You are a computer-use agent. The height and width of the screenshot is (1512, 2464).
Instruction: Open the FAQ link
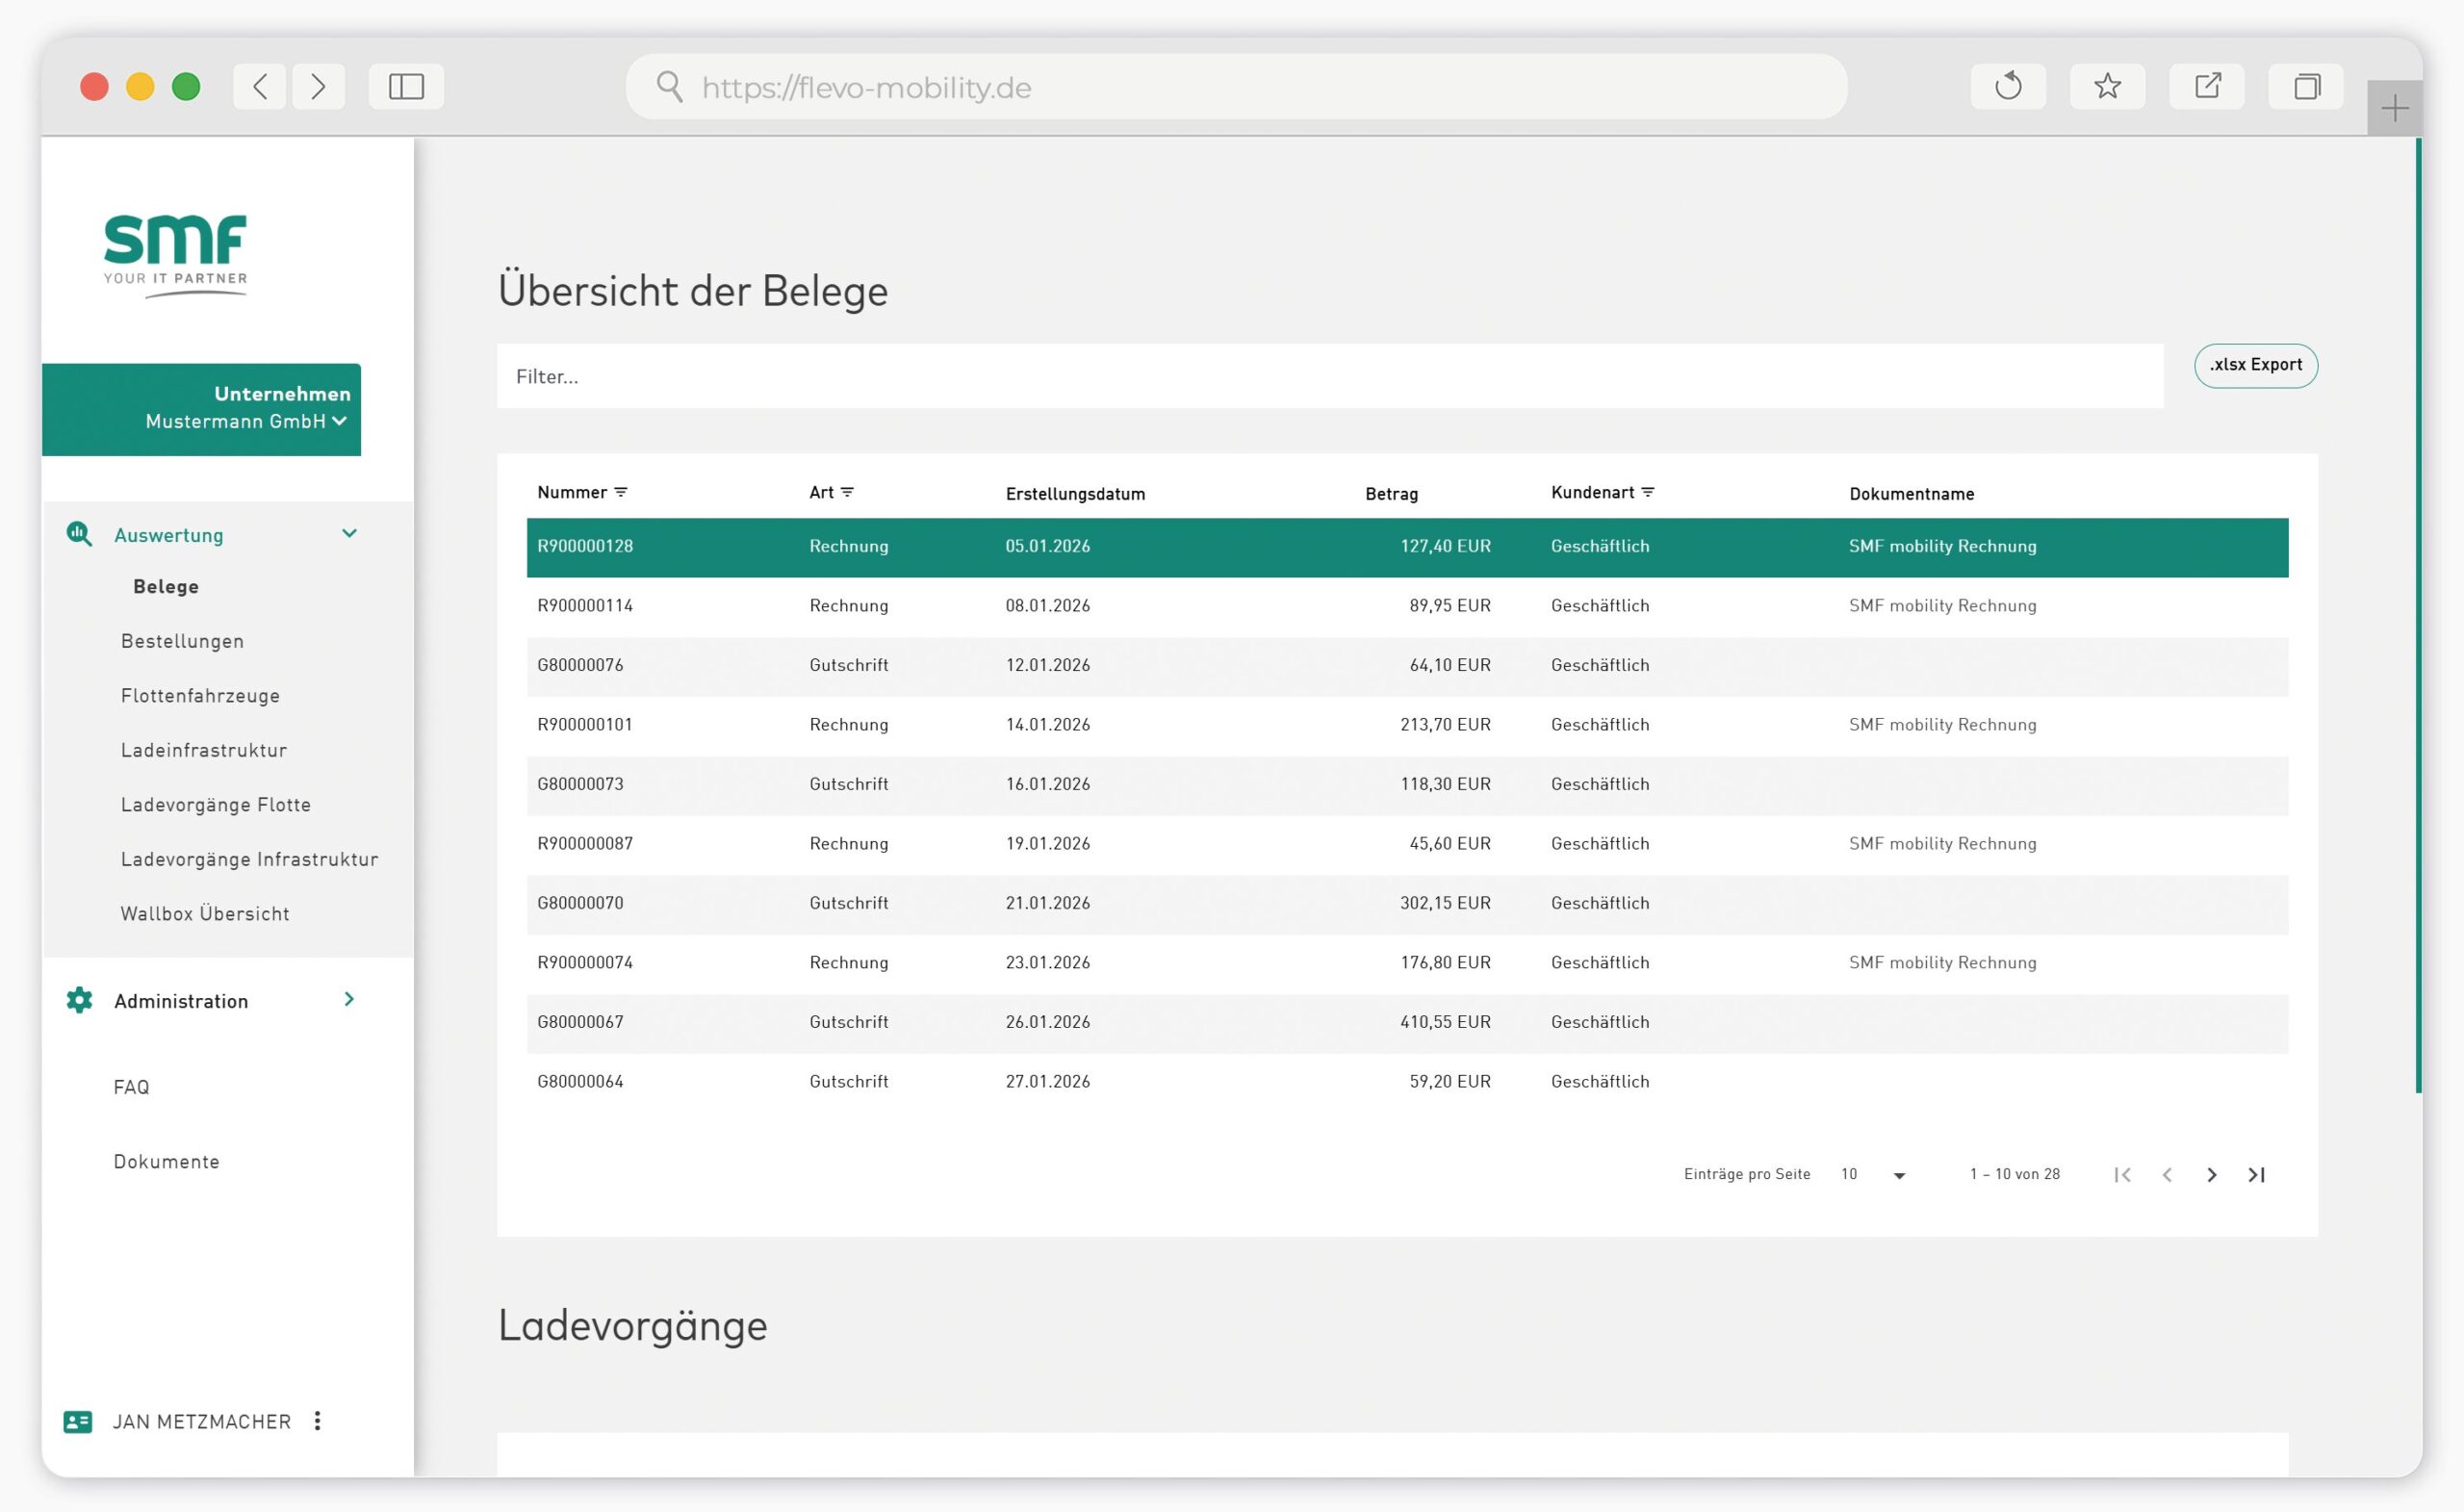coord(131,1086)
